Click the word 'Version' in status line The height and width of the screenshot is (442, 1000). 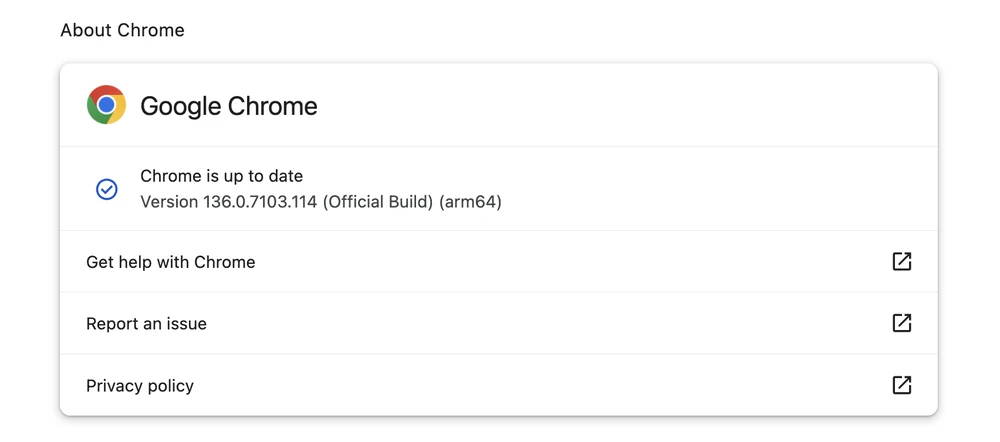pos(169,202)
